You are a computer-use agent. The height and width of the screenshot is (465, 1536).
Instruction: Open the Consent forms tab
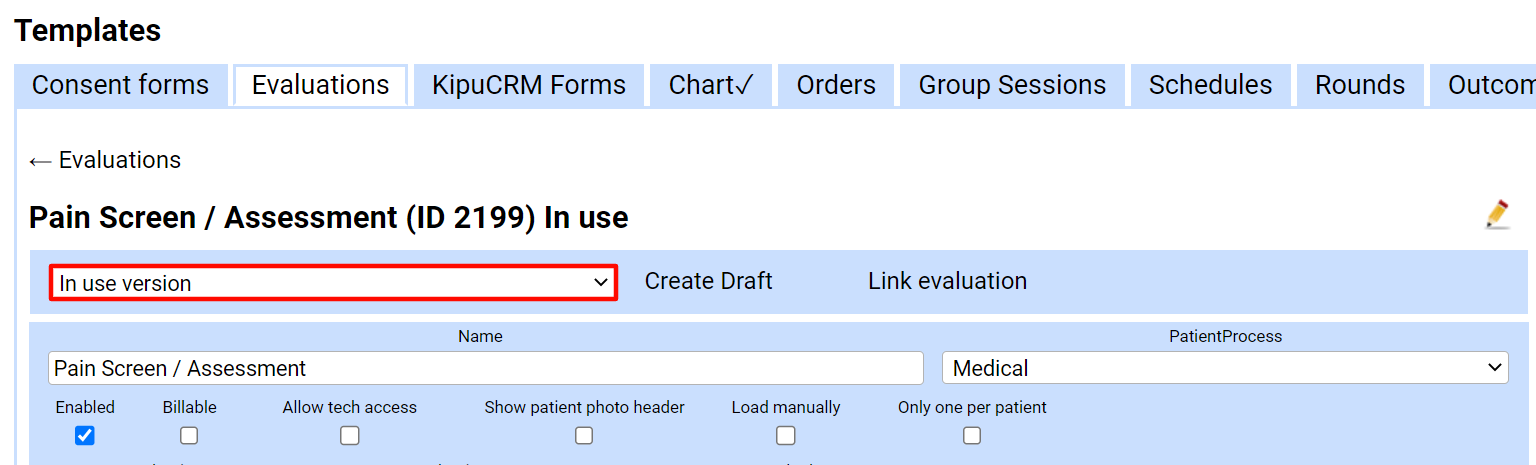(120, 85)
